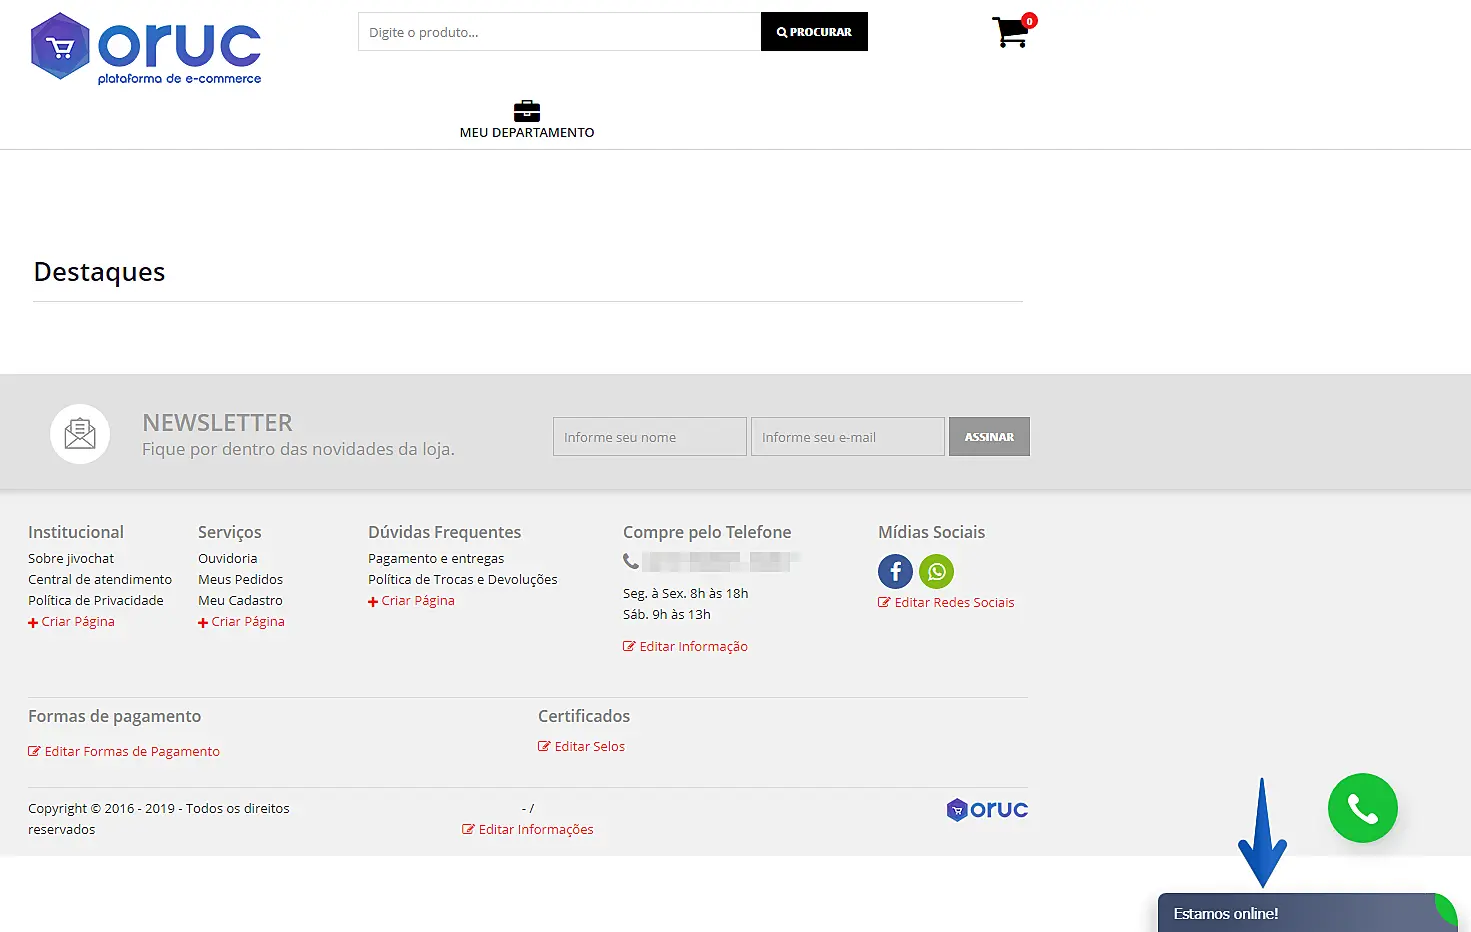The height and width of the screenshot is (932, 1471).
Task: Open the shopping cart icon
Action: coord(1011,32)
